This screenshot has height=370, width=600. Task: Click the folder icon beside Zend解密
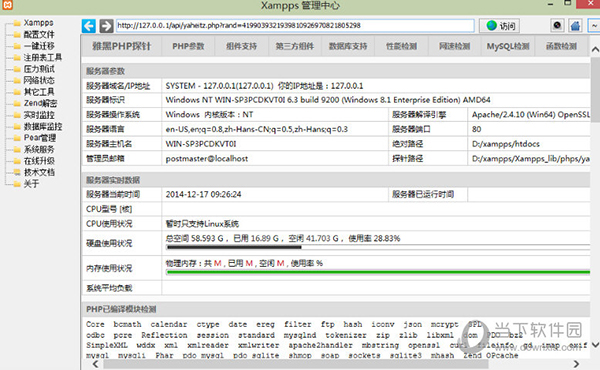point(17,104)
